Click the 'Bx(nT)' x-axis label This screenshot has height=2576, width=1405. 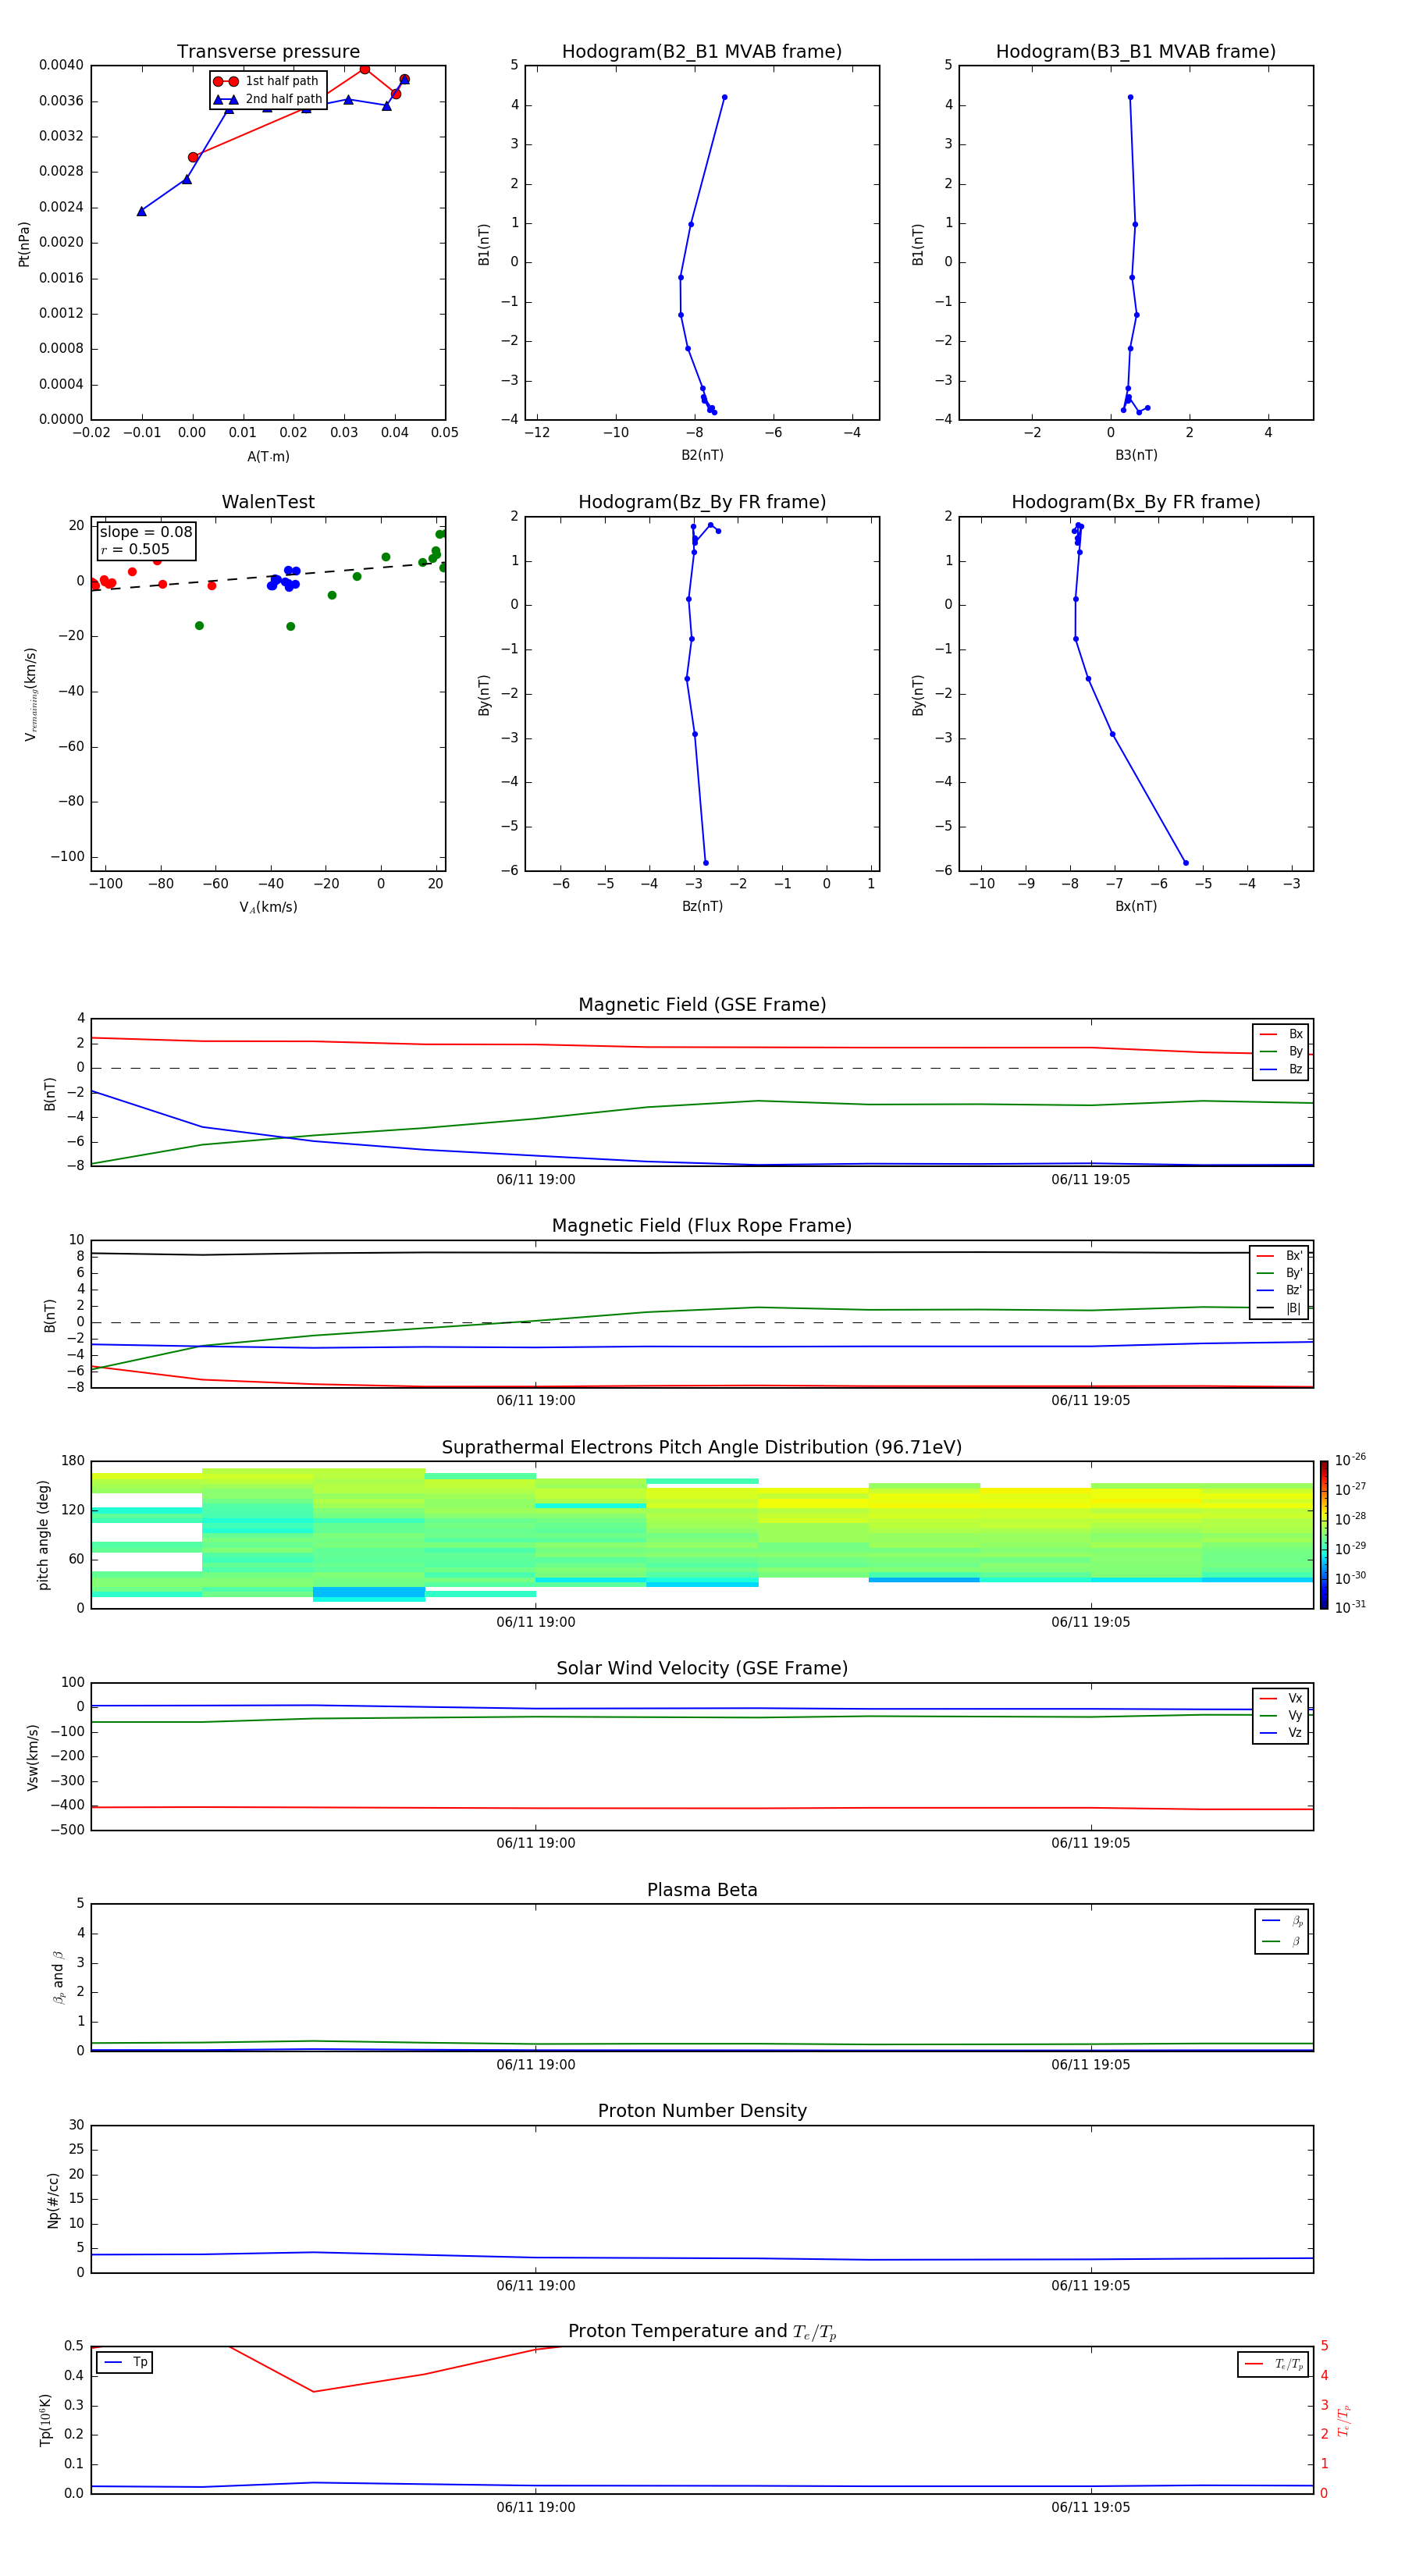(x=1136, y=906)
